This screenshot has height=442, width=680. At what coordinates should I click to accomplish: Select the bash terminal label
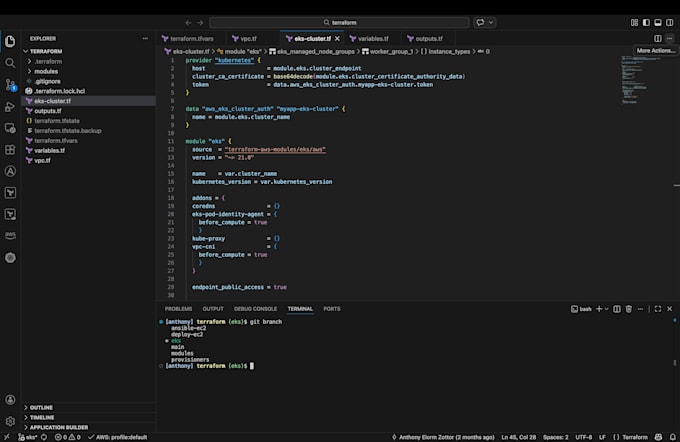coord(581,309)
